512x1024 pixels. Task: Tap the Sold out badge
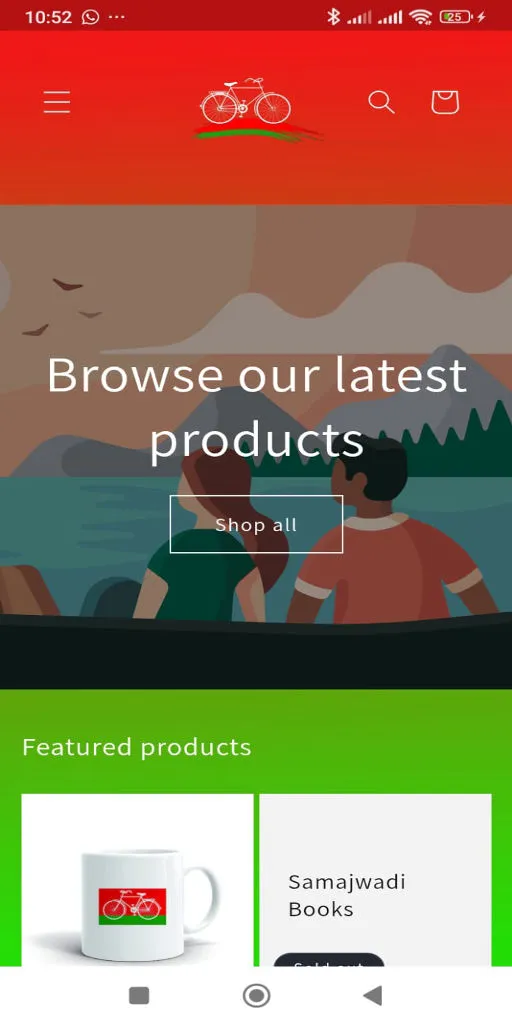[328, 960]
